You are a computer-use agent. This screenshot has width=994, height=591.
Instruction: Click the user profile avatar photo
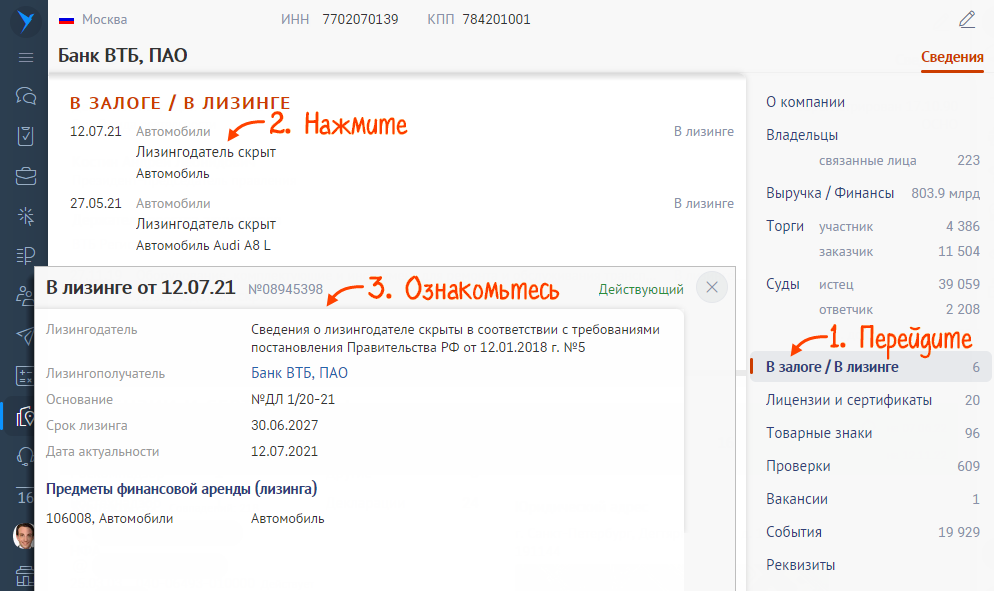pyautogui.click(x=23, y=536)
